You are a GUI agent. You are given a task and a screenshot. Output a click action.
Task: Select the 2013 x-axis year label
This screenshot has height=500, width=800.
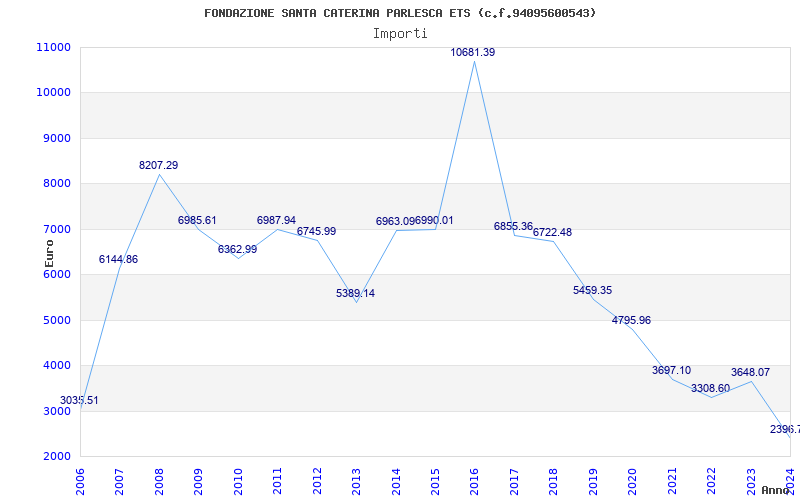point(356,482)
